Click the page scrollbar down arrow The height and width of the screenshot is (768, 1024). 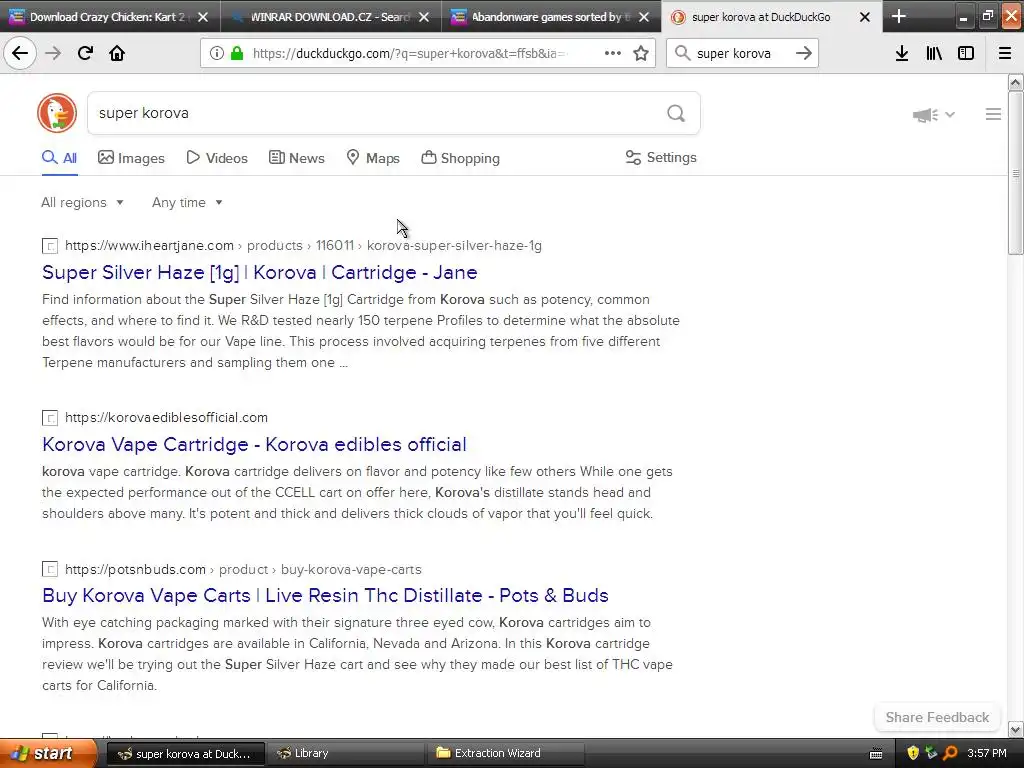(x=1016, y=729)
